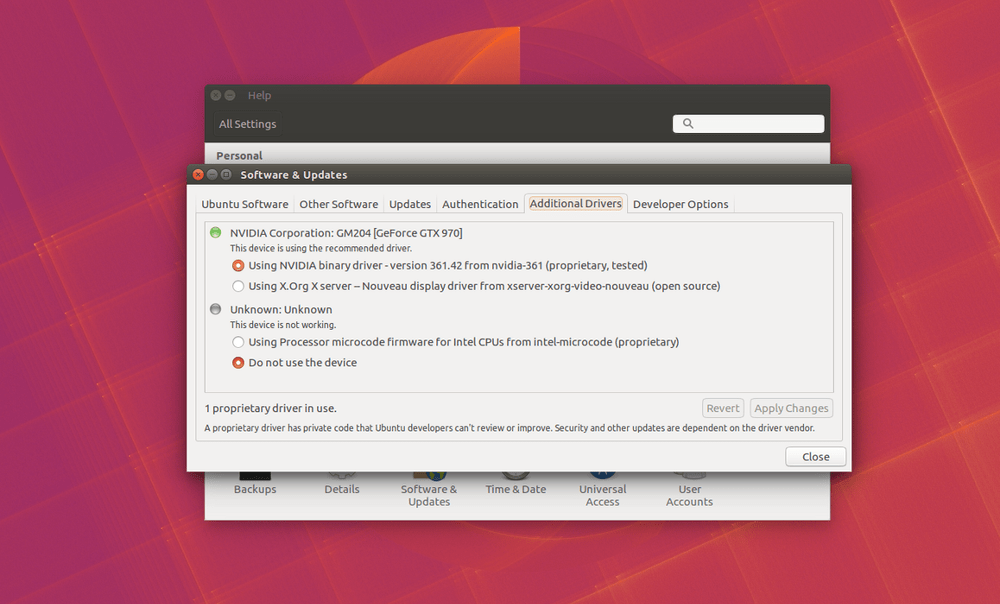This screenshot has width=1000, height=604.
Task: Open Time & Date settings
Action: [x=516, y=488]
